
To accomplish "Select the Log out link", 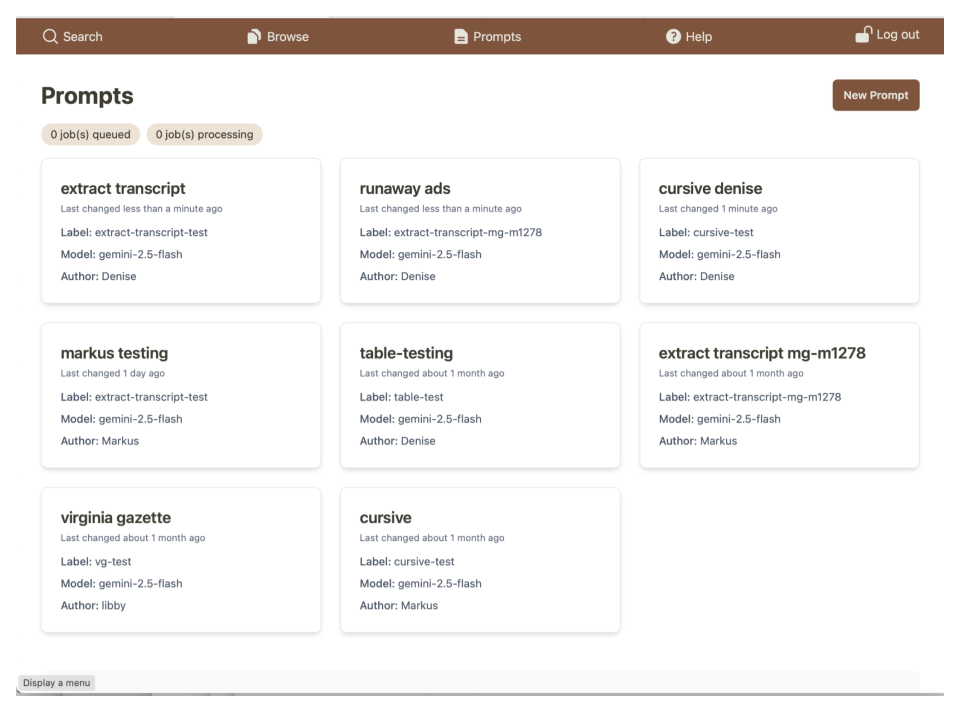I will tap(897, 34).
